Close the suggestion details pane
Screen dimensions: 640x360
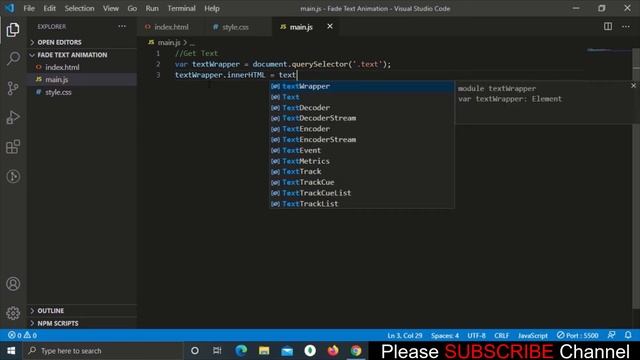633,85
